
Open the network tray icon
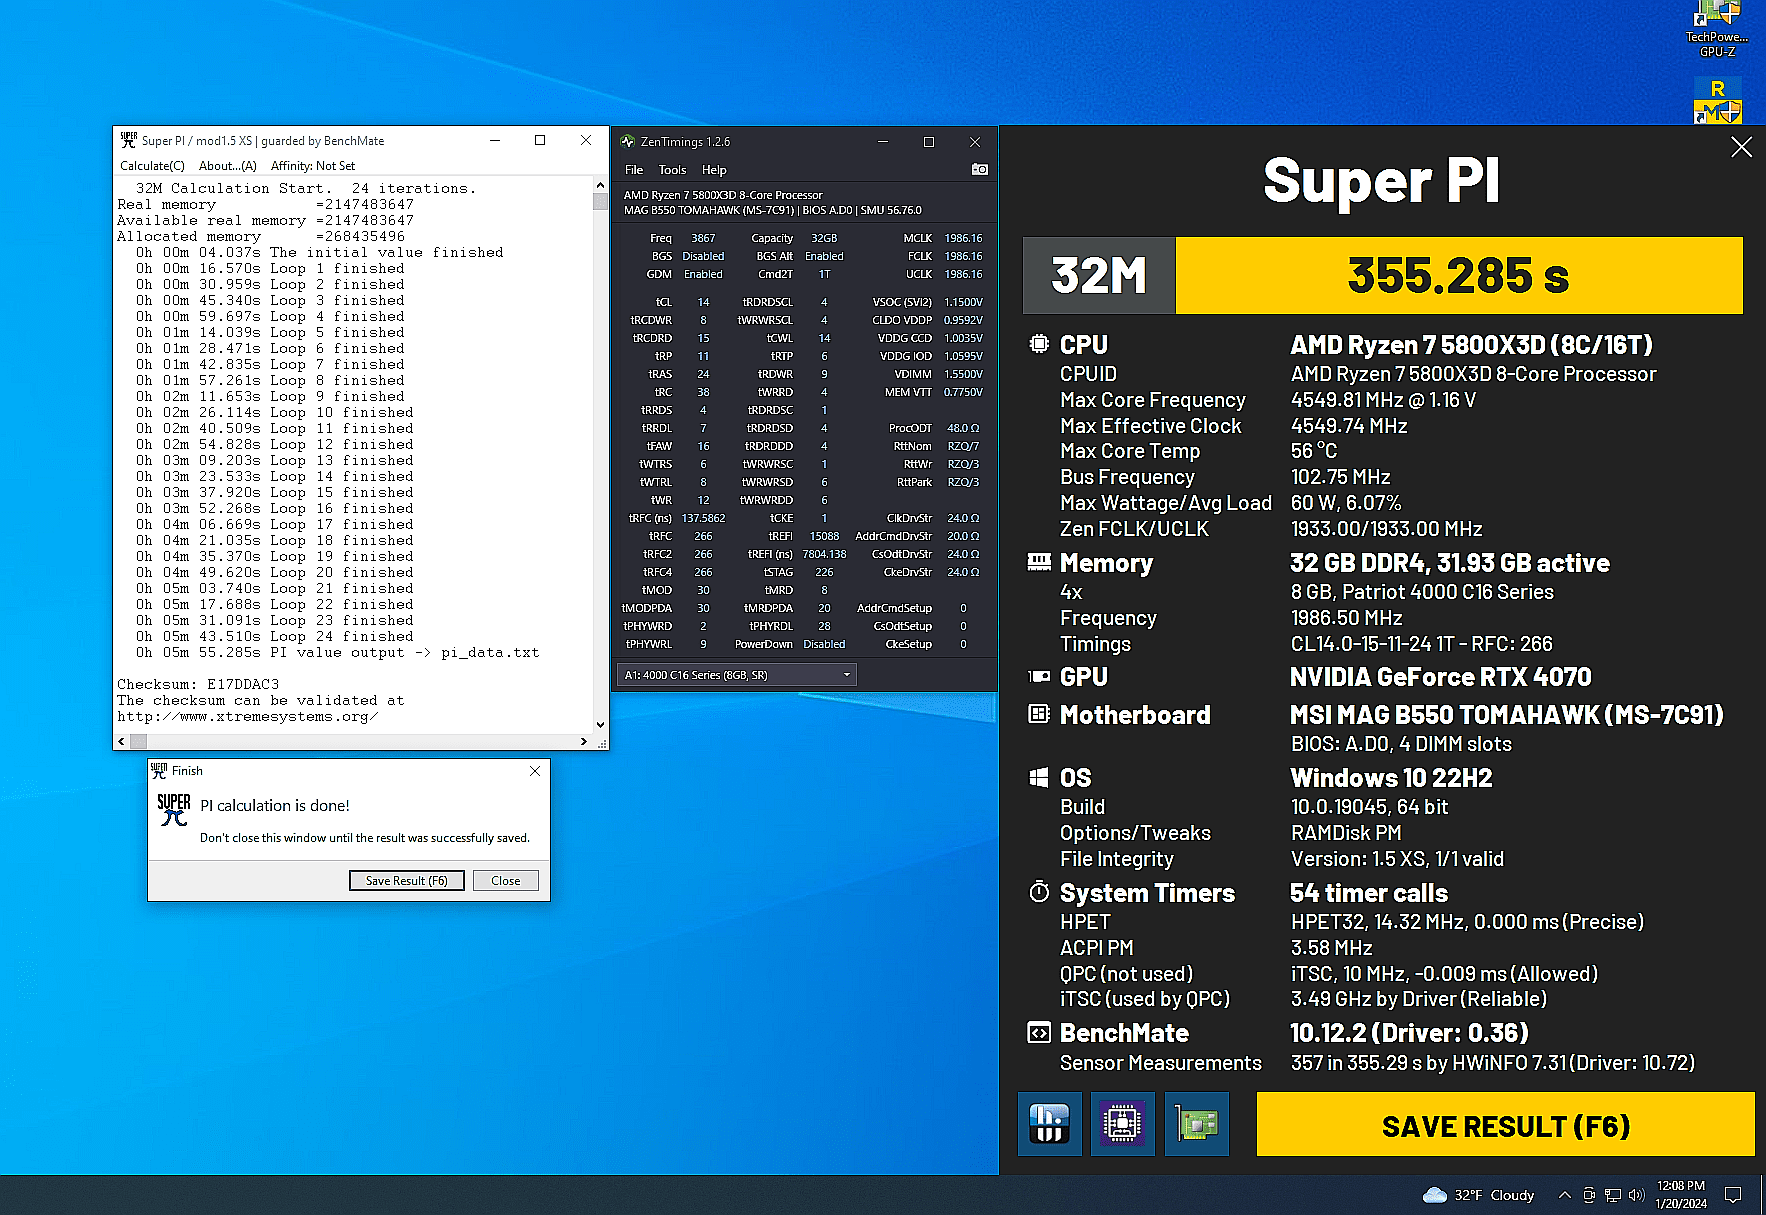click(1613, 1195)
